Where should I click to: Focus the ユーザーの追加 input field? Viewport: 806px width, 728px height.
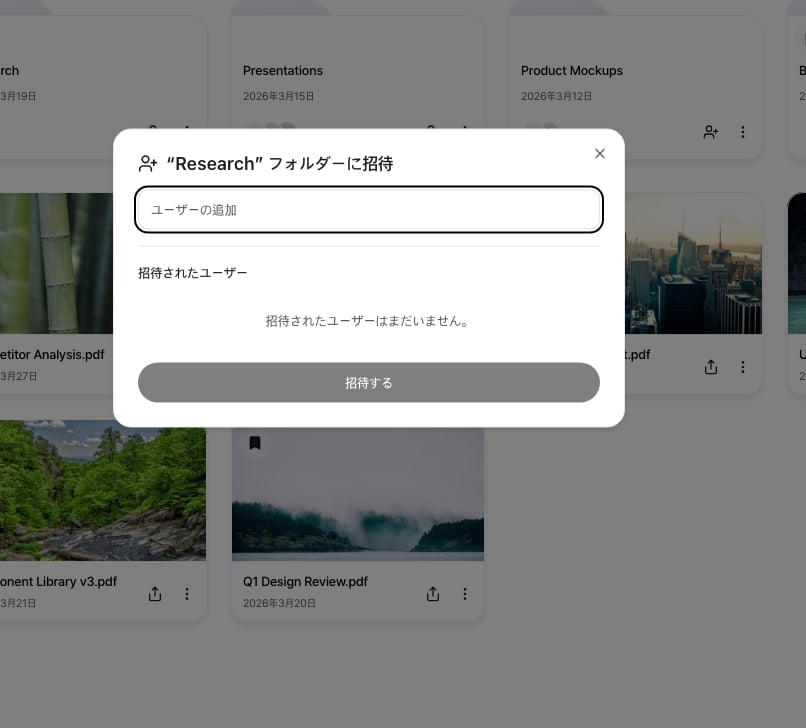(x=369, y=210)
